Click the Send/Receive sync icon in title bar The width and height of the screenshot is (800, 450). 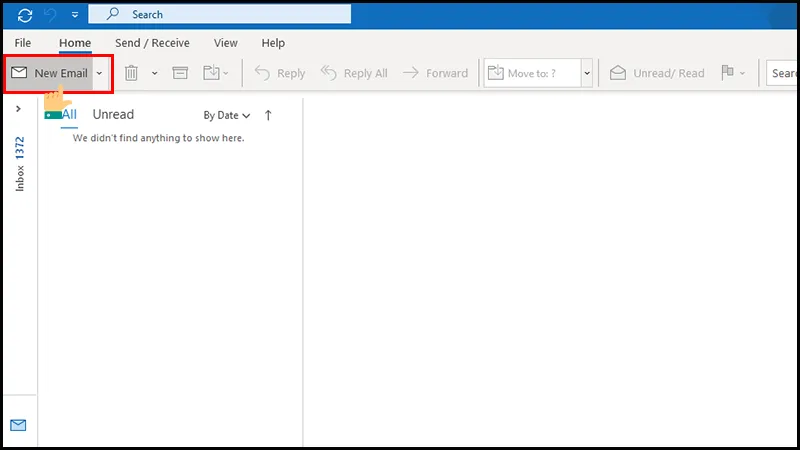click(24, 14)
